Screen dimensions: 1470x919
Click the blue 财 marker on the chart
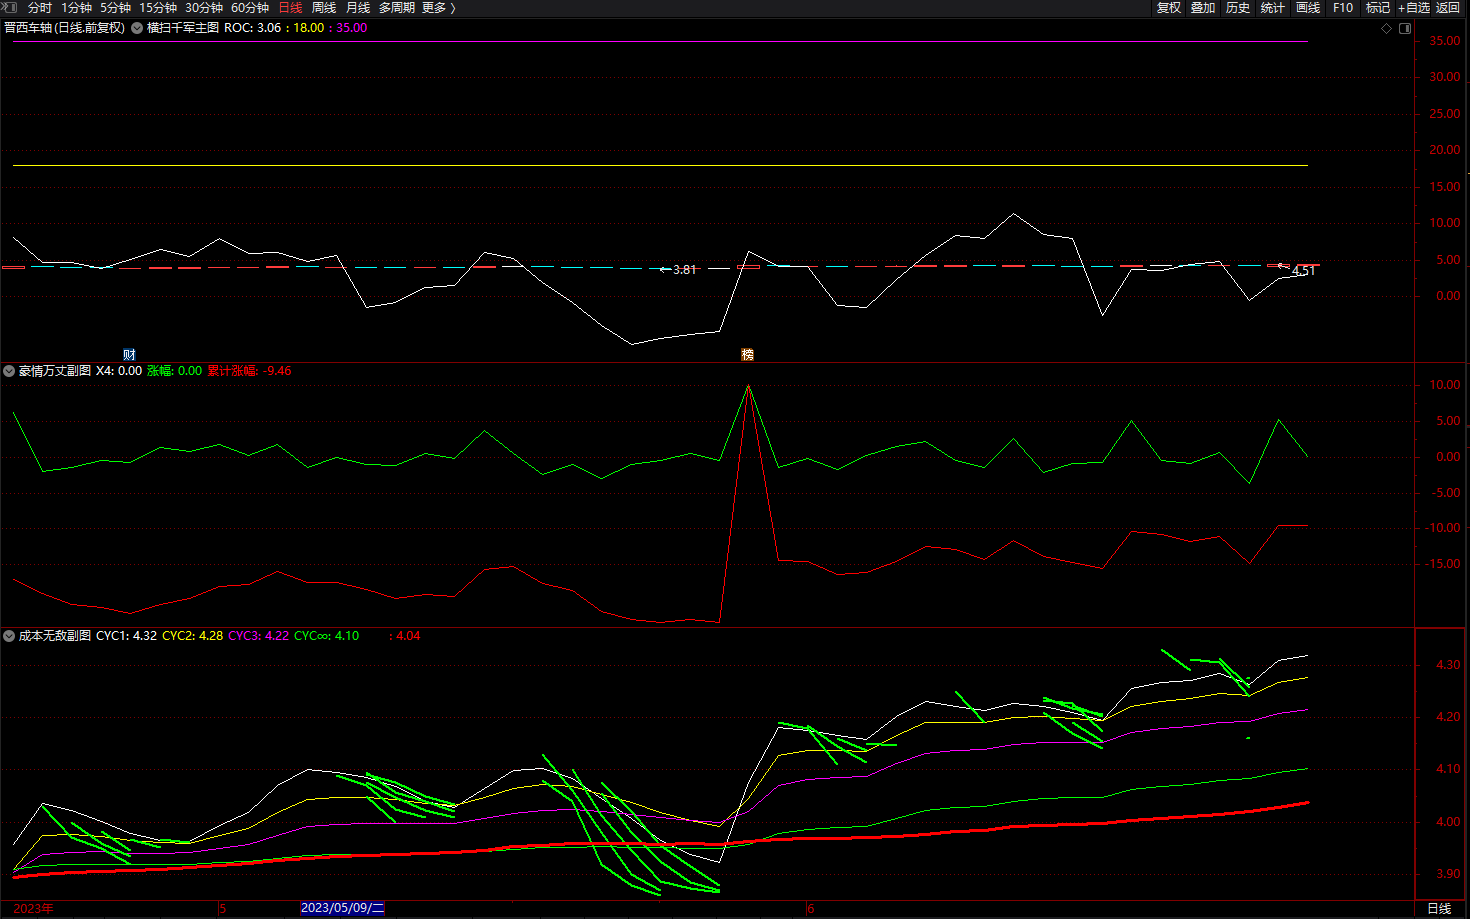point(129,355)
